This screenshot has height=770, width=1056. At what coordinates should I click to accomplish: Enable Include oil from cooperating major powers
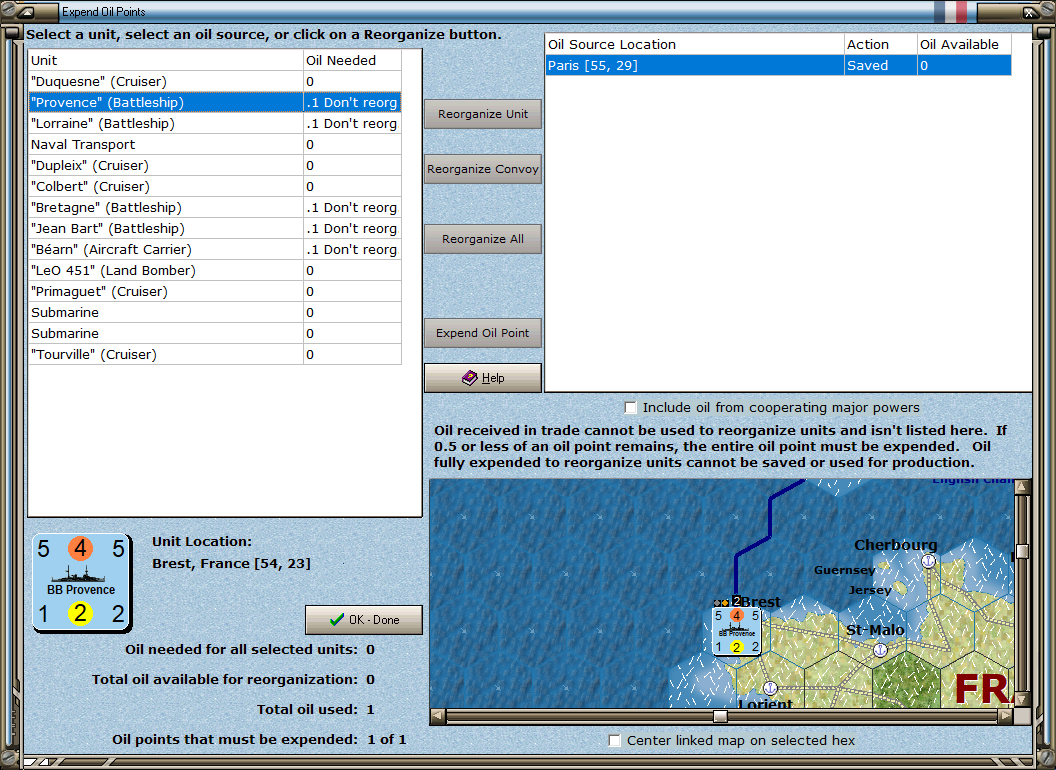pyautogui.click(x=630, y=408)
